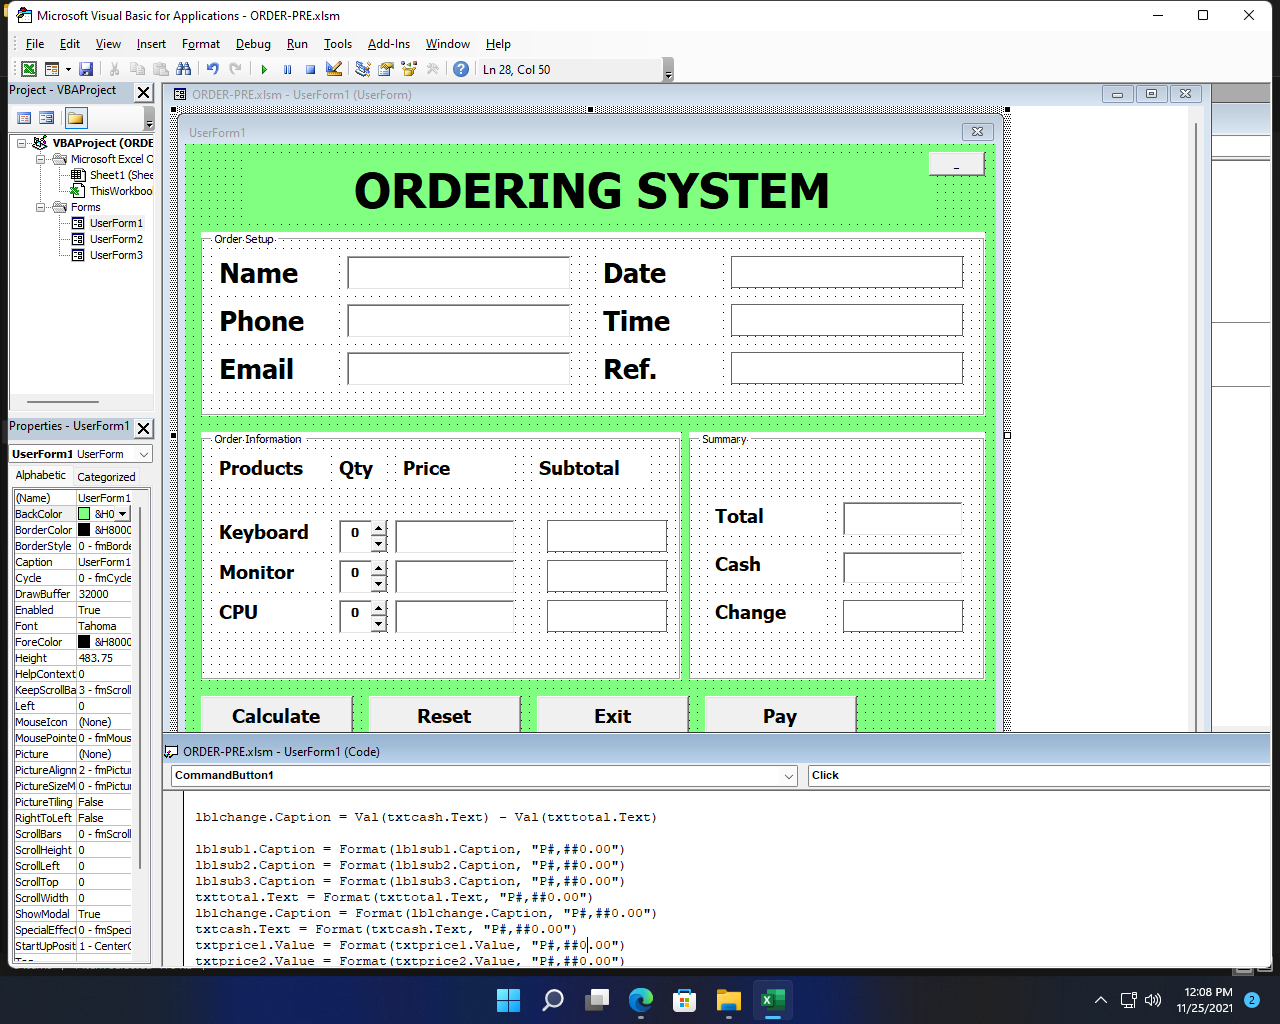The image size is (1280, 1024).
Task: Run the Sub/UserForm with the green play icon
Action: (x=264, y=69)
